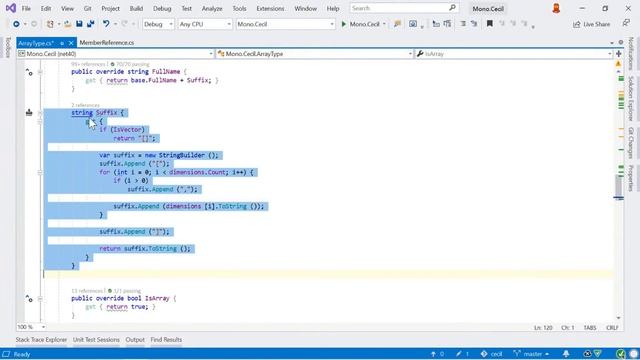Click the 2 references CodeLens link above Suffix
This screenshot has height=360, width=640.
(x=85, y=105)
